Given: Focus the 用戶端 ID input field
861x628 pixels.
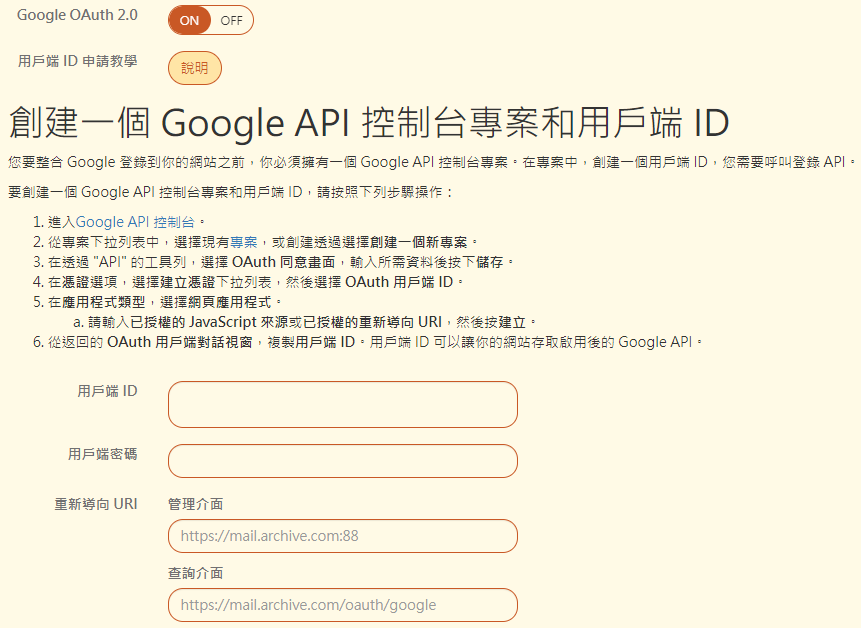Looking at the screenshot, I should pos(342,404).
